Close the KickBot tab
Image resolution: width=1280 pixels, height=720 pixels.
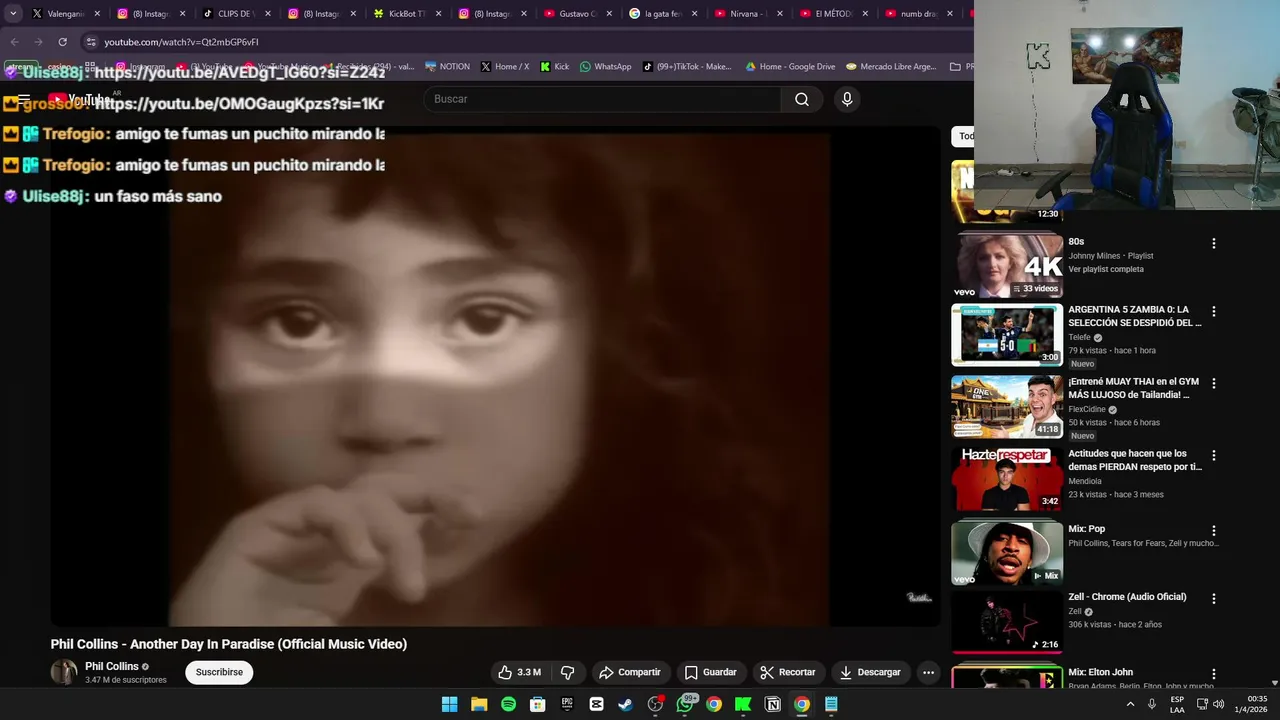point(438,14)
